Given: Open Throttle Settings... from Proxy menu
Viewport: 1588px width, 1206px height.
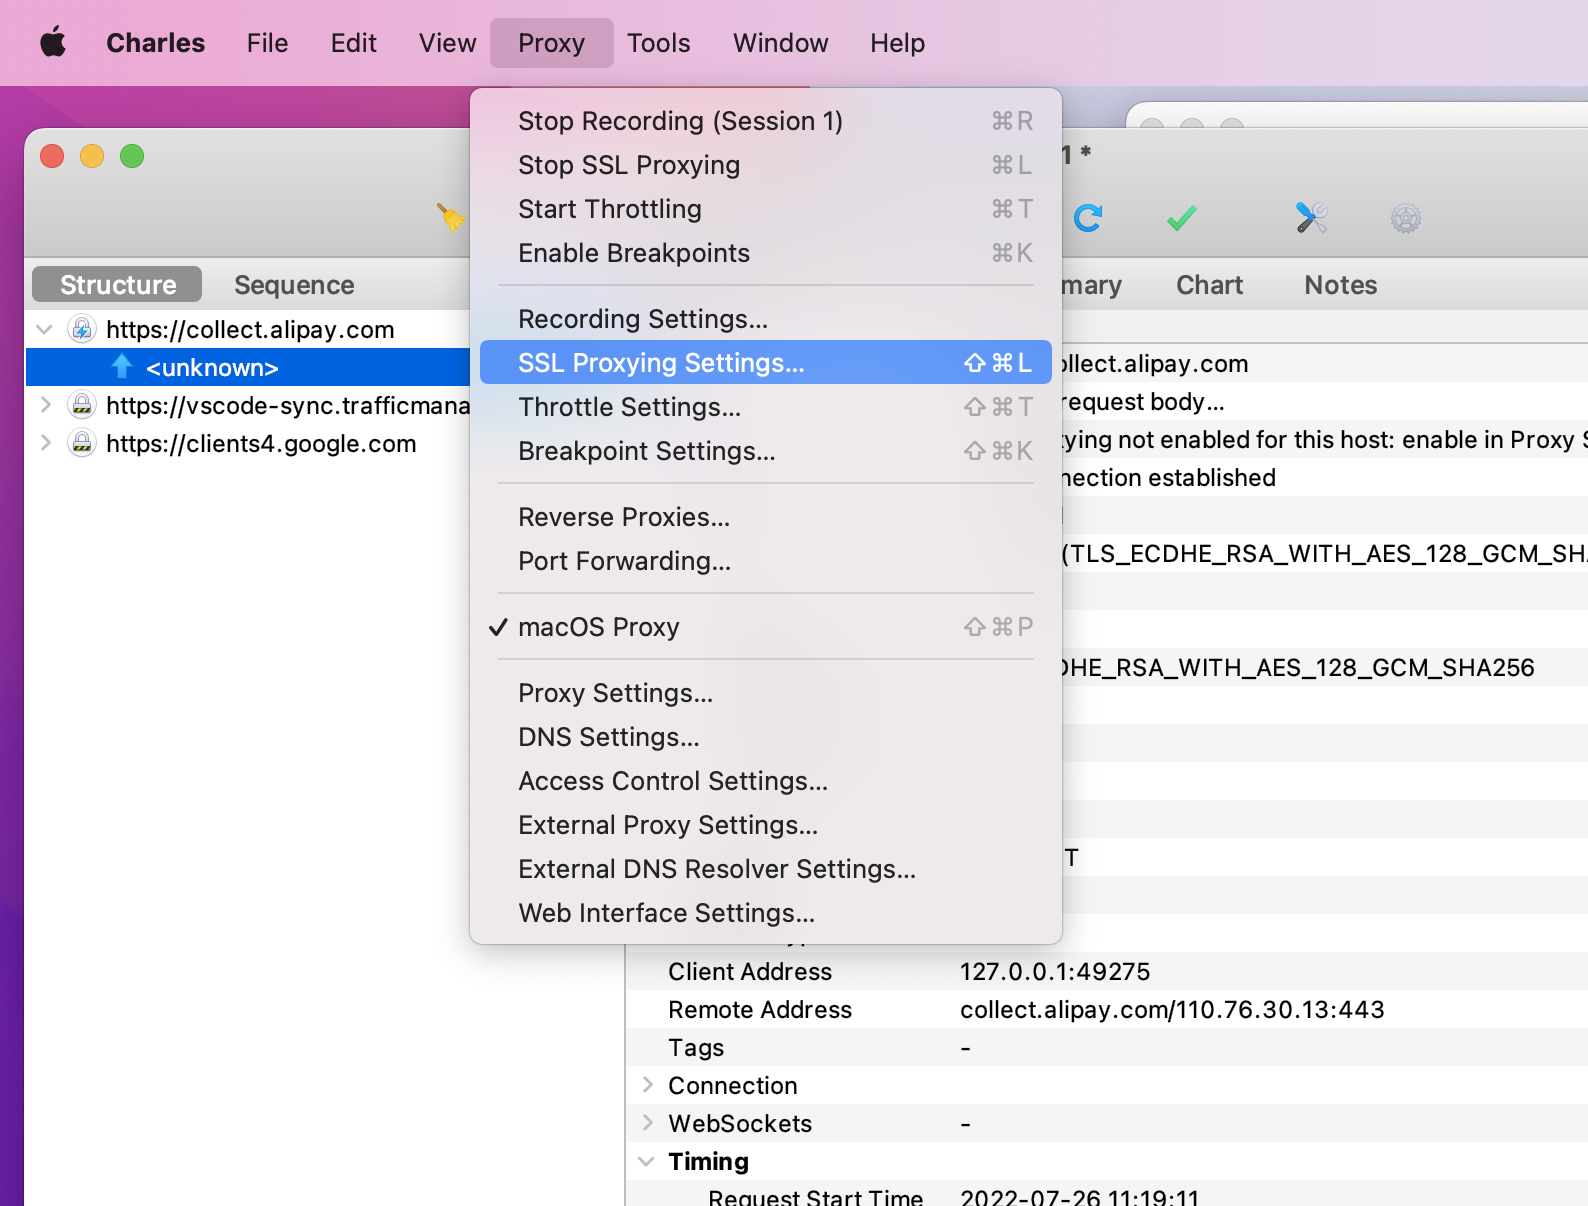Looking at the screenshot, I should click(766, 407).
